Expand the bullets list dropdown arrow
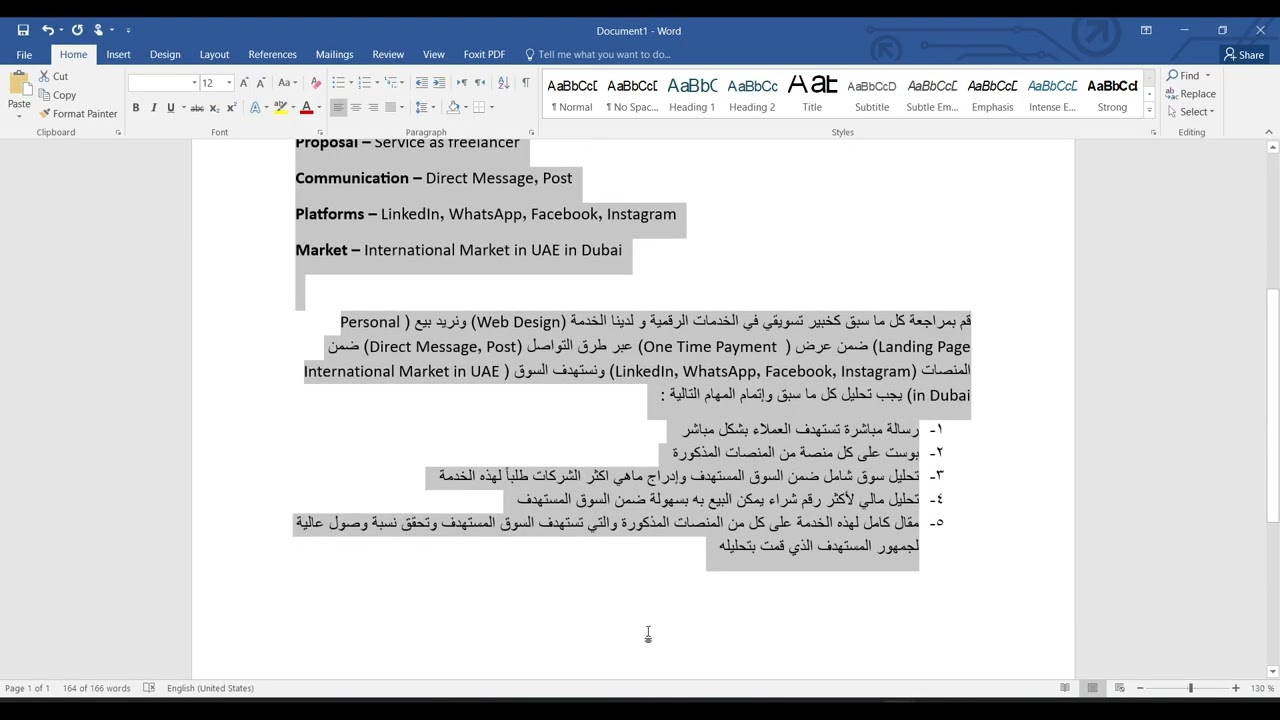1280x720 pixels. [x=349, y=83]
